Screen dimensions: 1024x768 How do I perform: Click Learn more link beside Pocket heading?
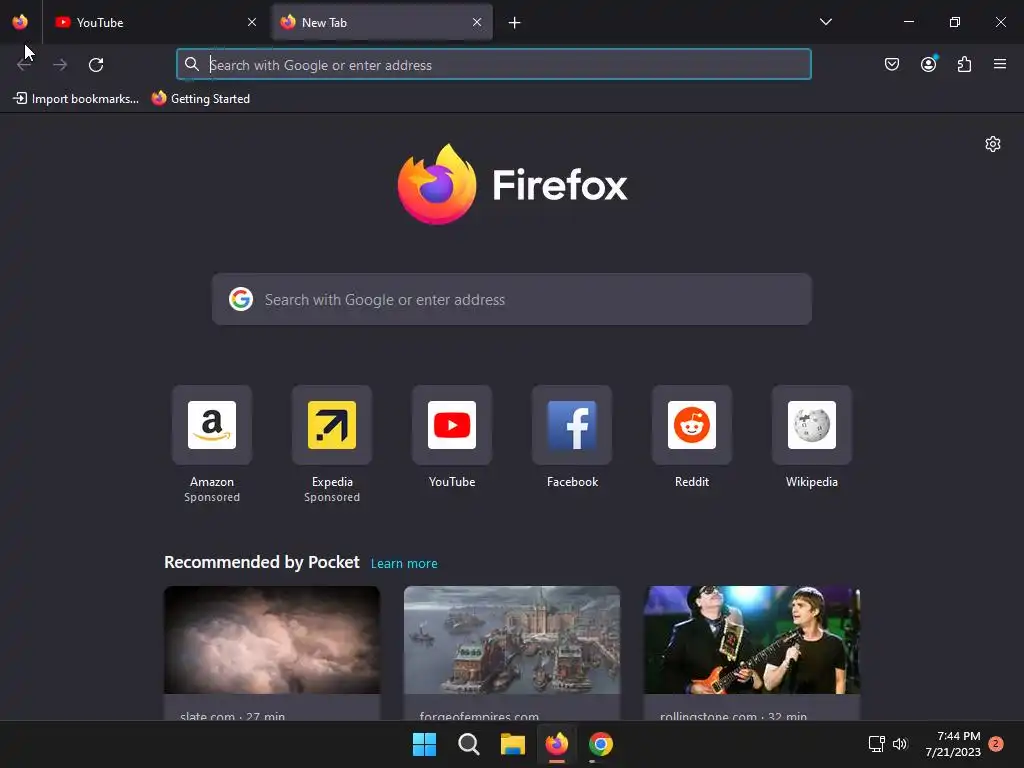[x=404, y=564]
